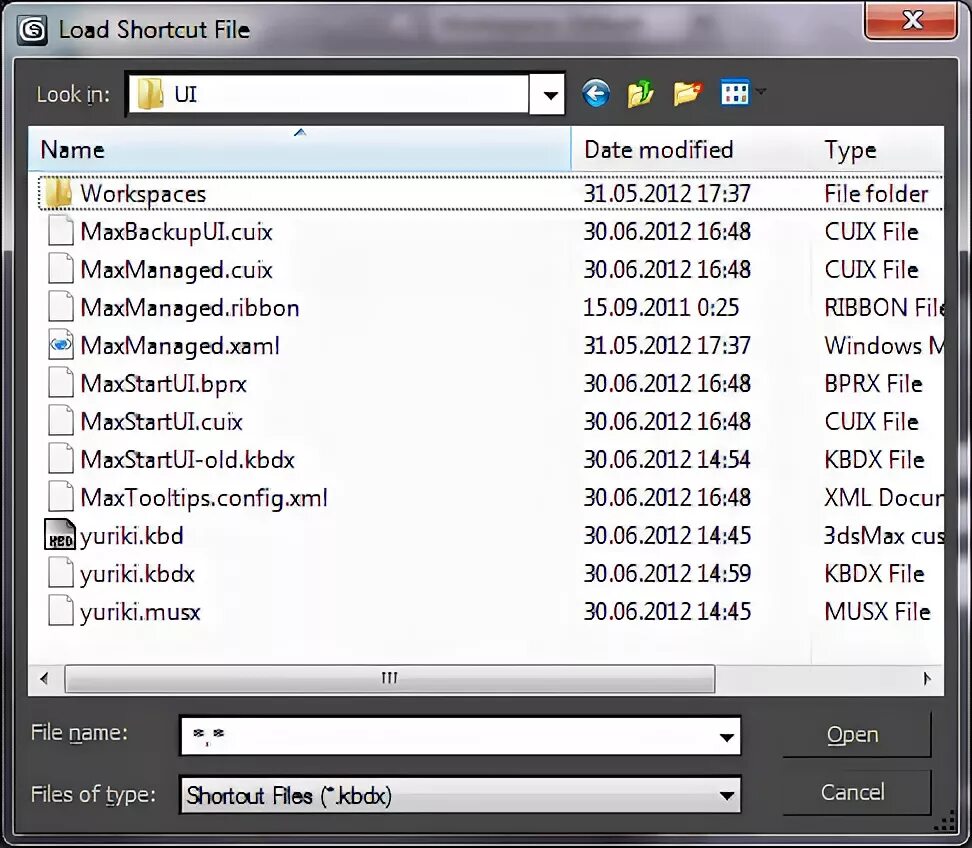Click the MaxStartUI-old.kbdx file icon
This screenshot has height=848, width=972.
coord(61,459)
